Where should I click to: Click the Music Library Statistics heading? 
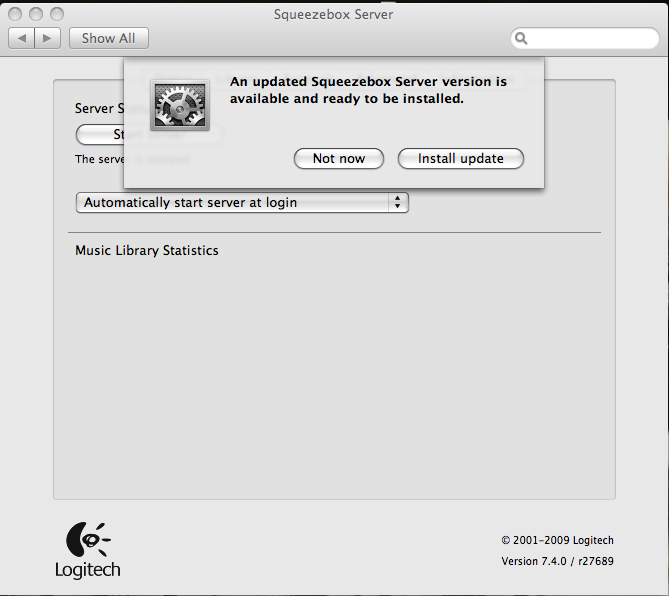click(146, 250)
